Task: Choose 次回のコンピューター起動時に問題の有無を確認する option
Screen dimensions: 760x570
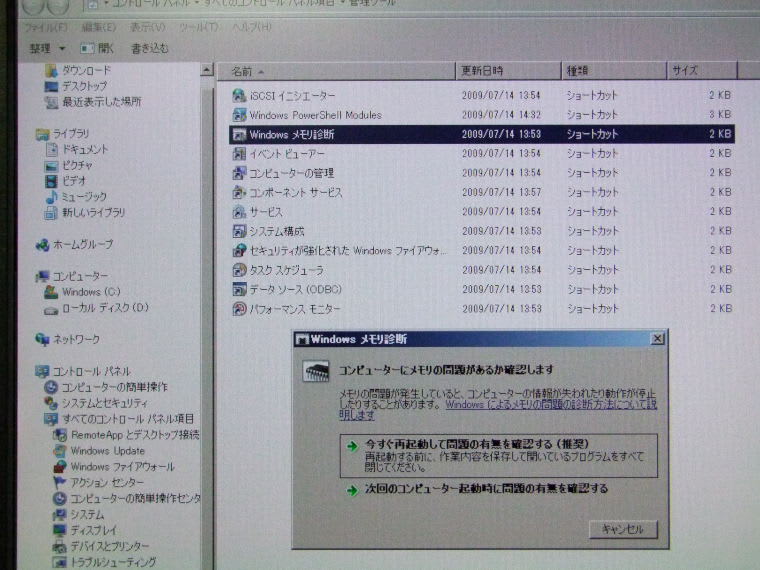Action: click(x=477, y=489)
